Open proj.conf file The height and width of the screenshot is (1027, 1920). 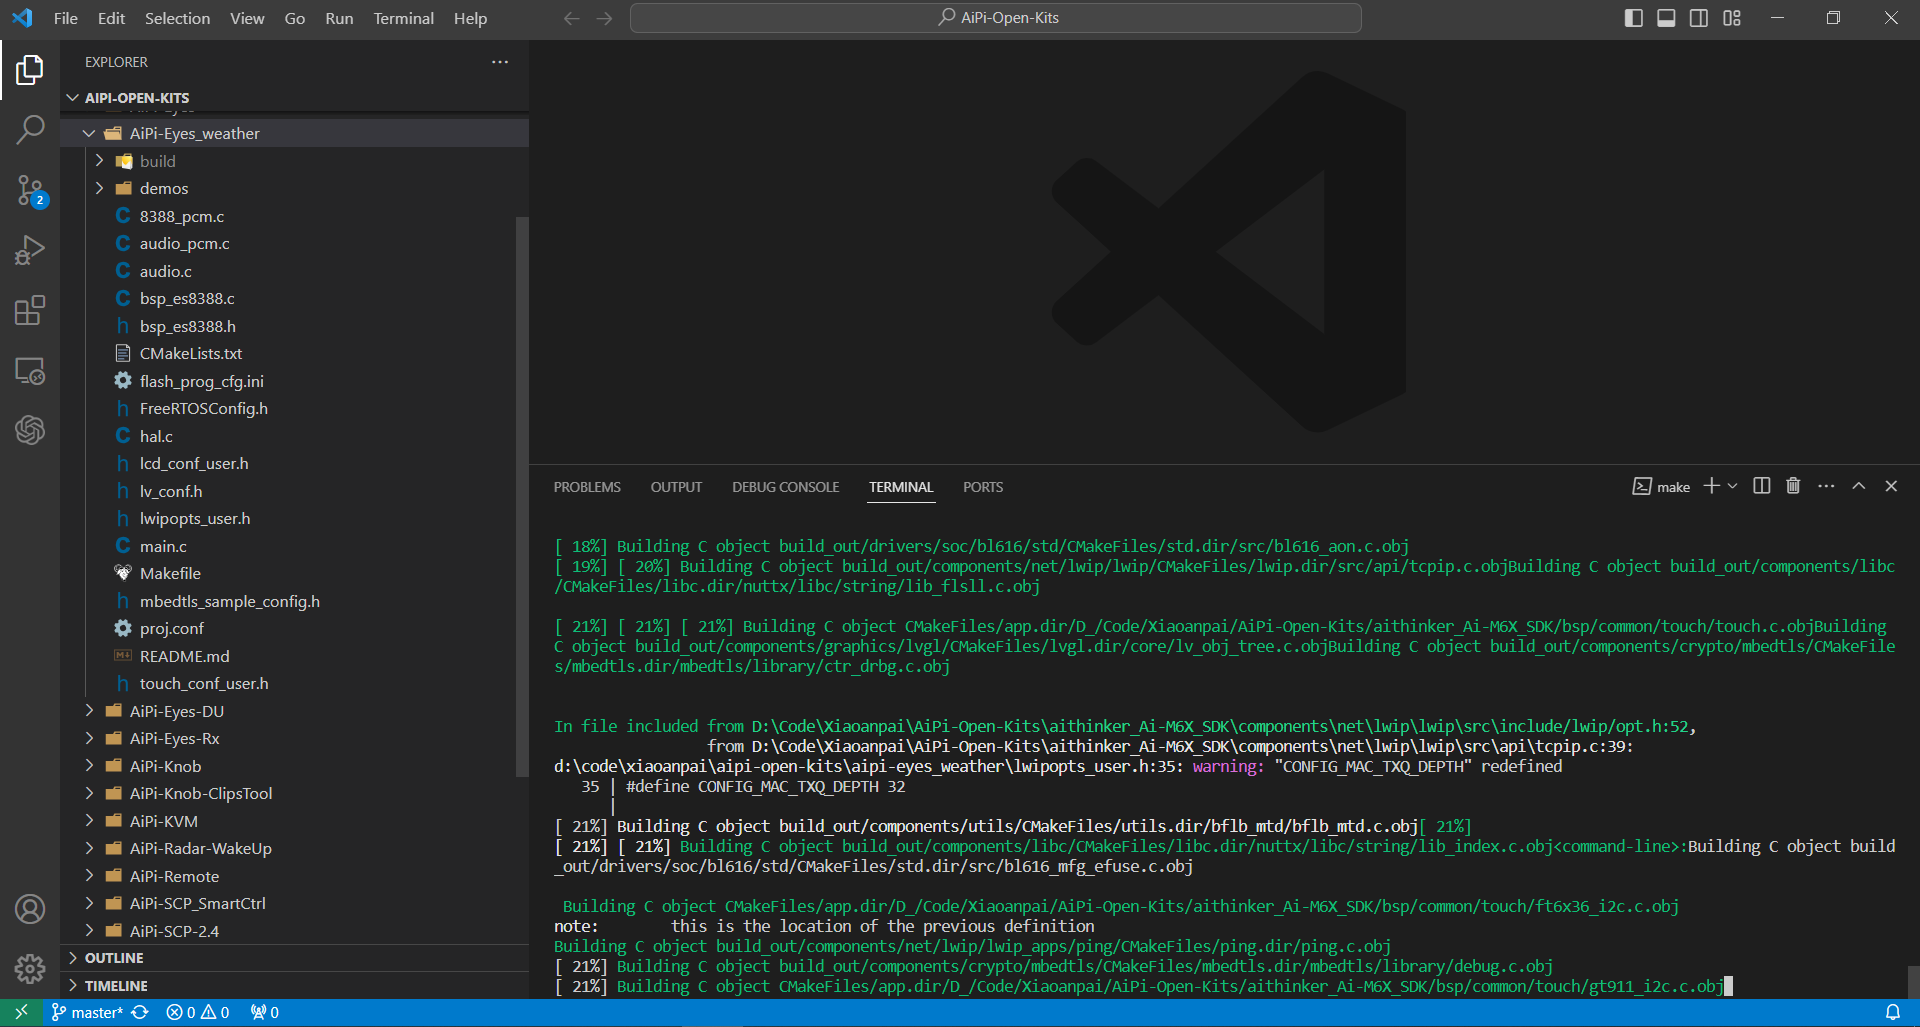(294, 628)
